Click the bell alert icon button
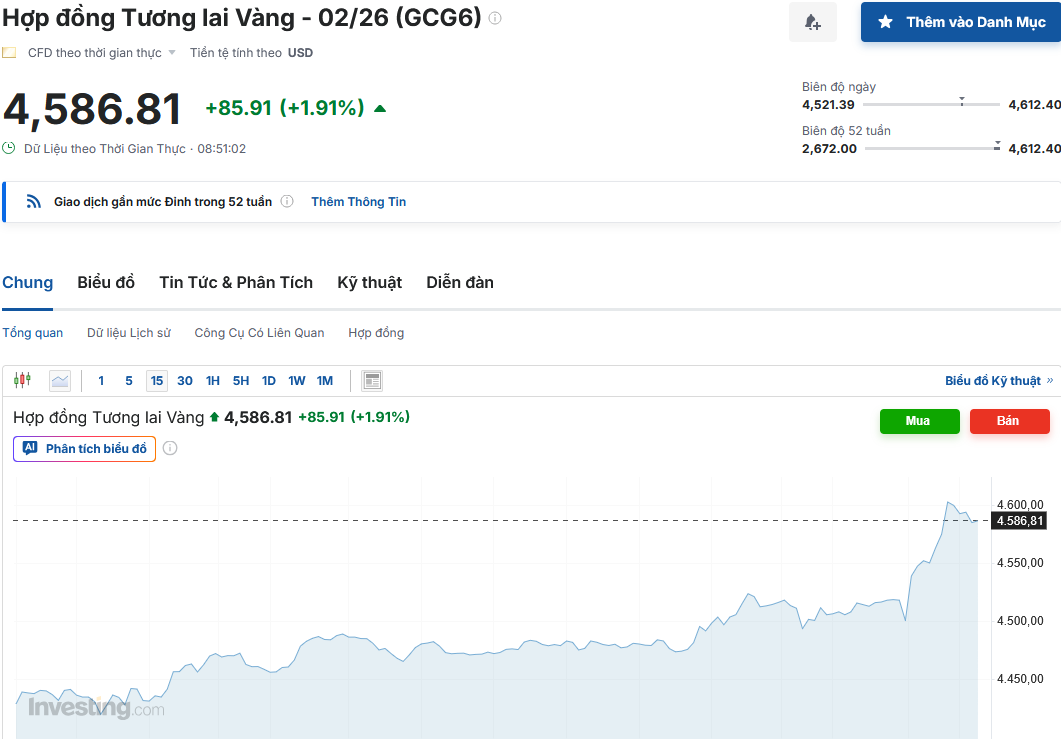 coord(812,22)
